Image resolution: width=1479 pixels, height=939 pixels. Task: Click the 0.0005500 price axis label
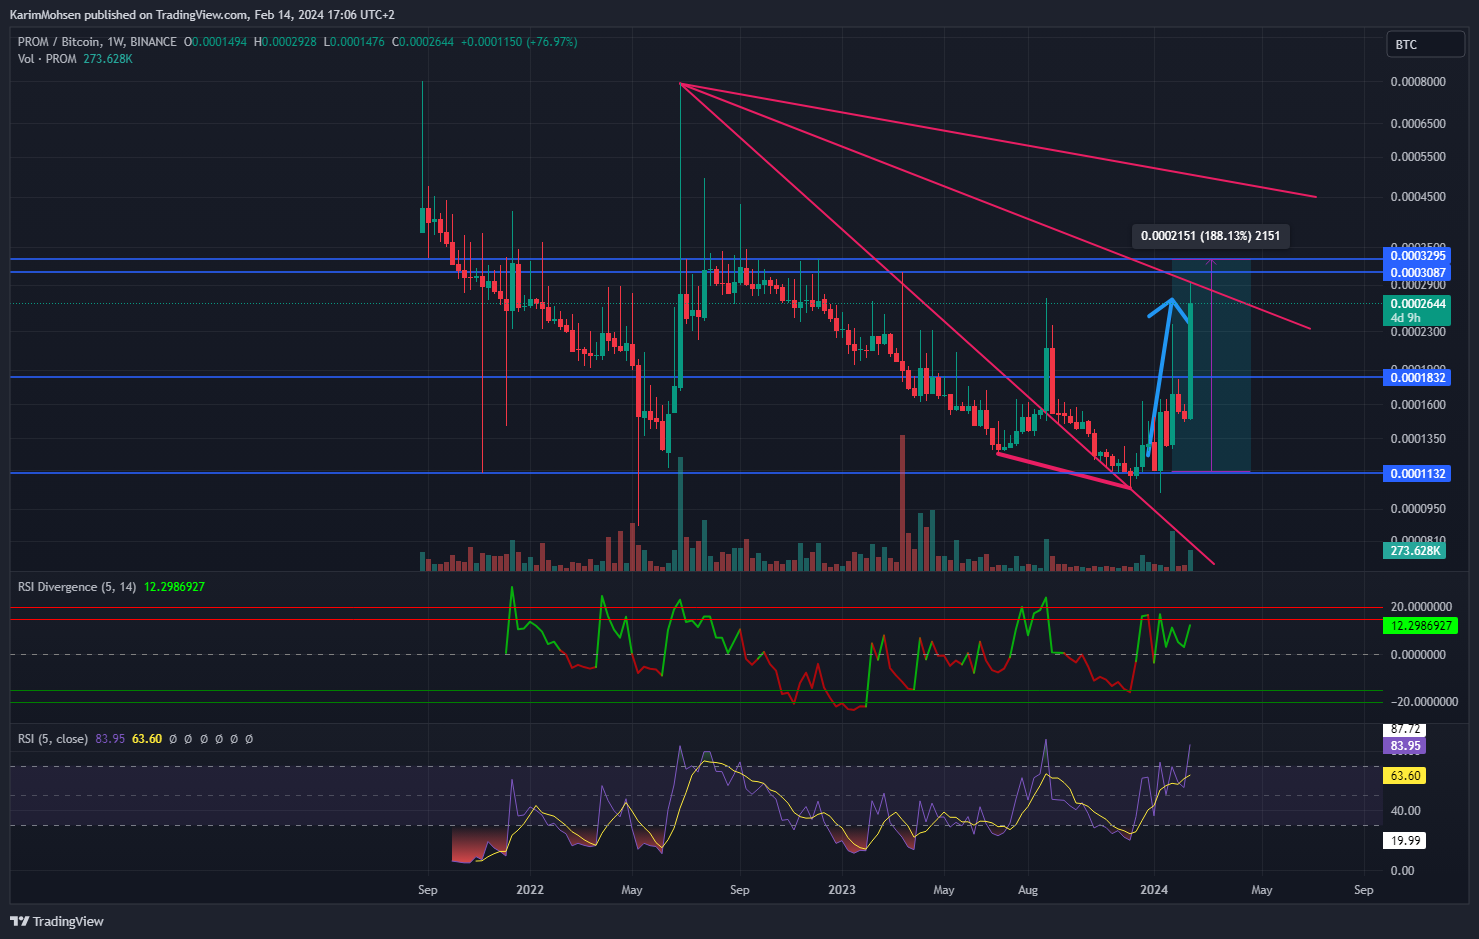coord(1418,158)
